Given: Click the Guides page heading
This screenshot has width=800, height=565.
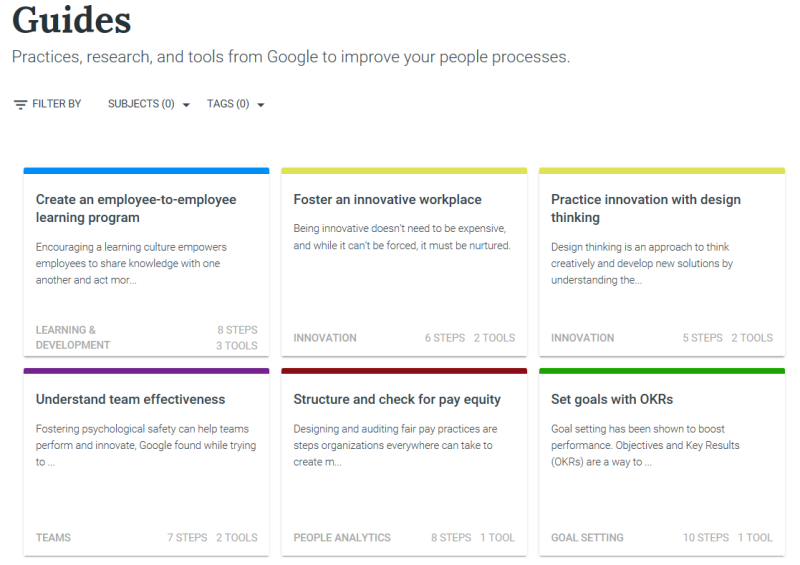Looking at the screenshot, I should tap(71, 20).
